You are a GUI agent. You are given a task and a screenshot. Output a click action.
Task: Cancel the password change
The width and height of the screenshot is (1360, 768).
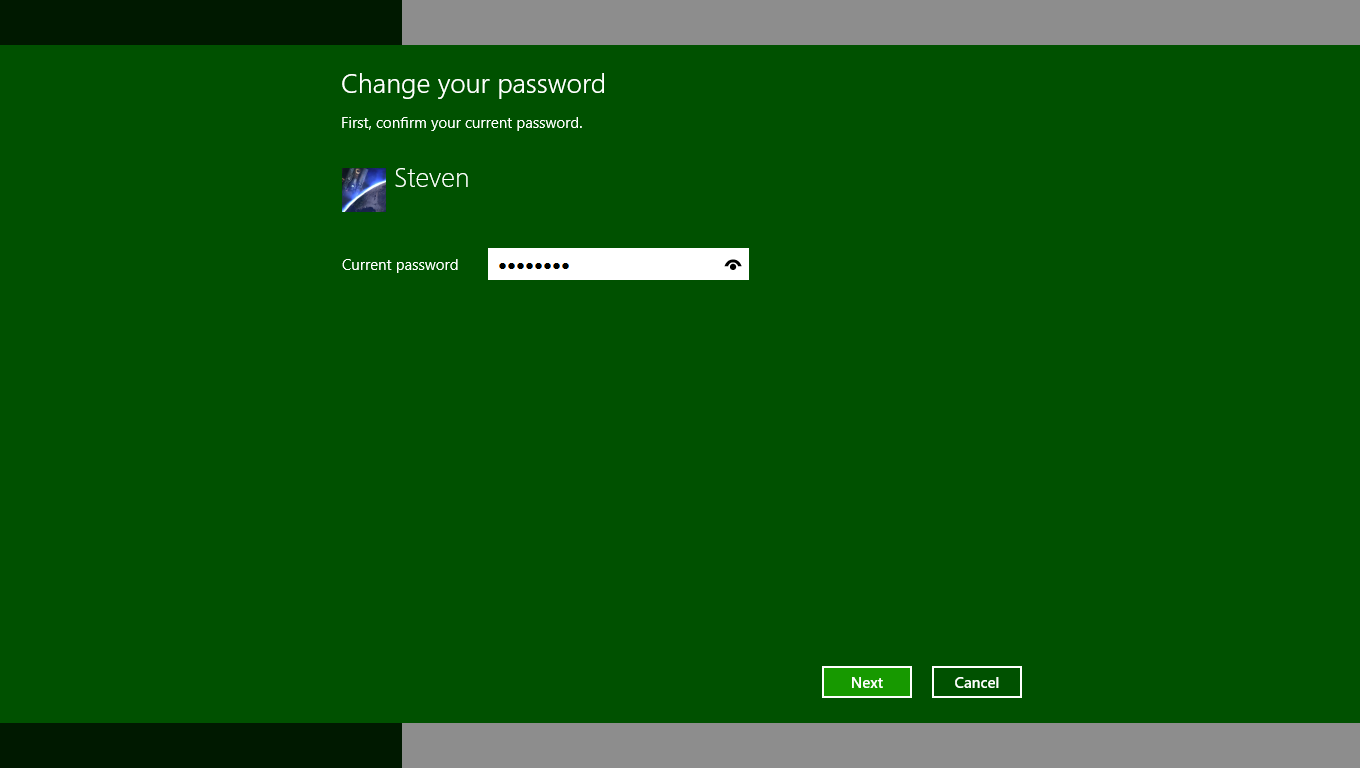point(976,682)
